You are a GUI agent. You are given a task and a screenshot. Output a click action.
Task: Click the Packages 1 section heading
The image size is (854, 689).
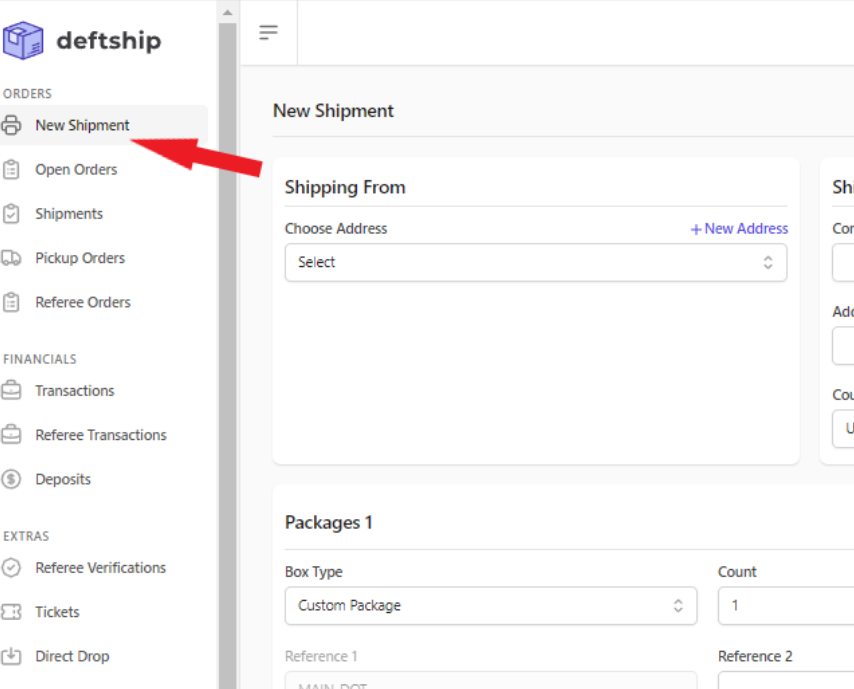coord(328,522)
